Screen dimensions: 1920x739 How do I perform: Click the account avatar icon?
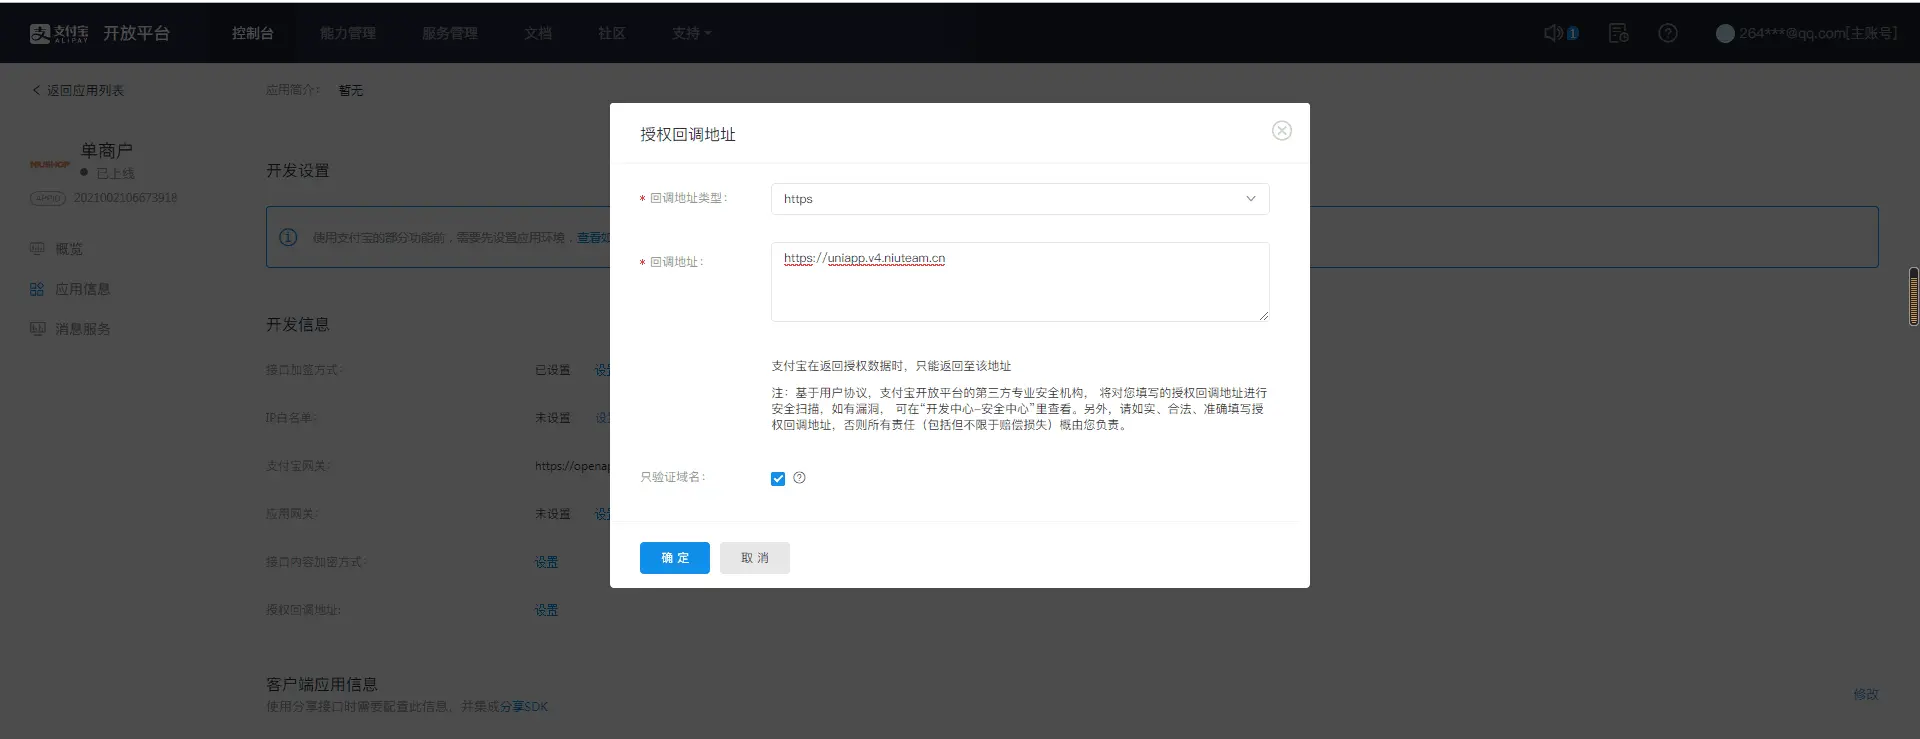click(x=1724, y=33)
